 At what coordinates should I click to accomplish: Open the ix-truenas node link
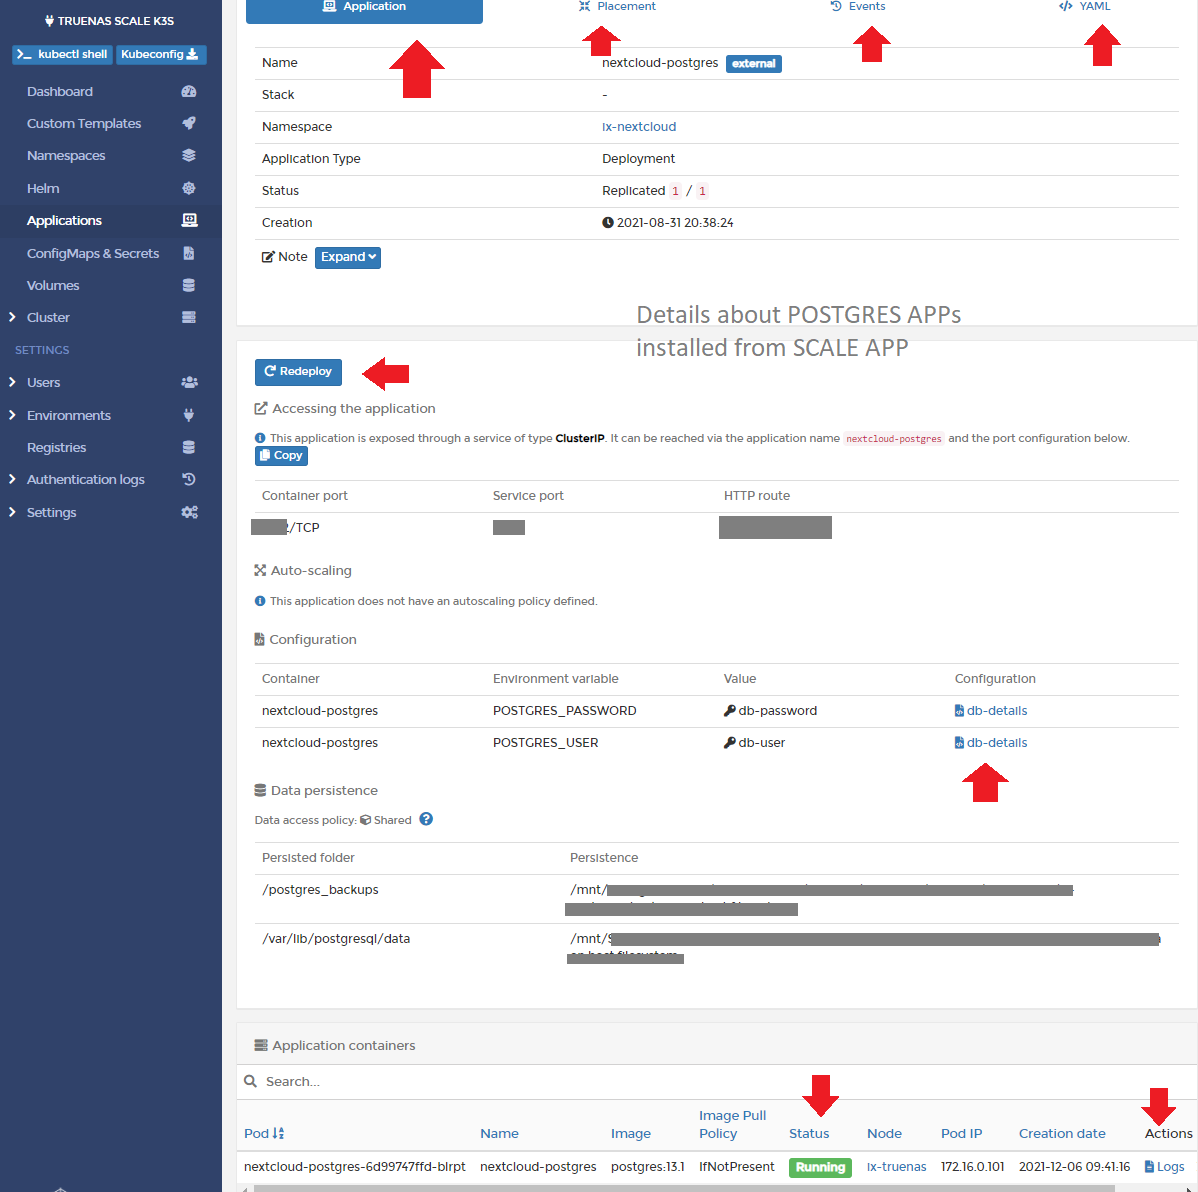(x=897, y=1167)
